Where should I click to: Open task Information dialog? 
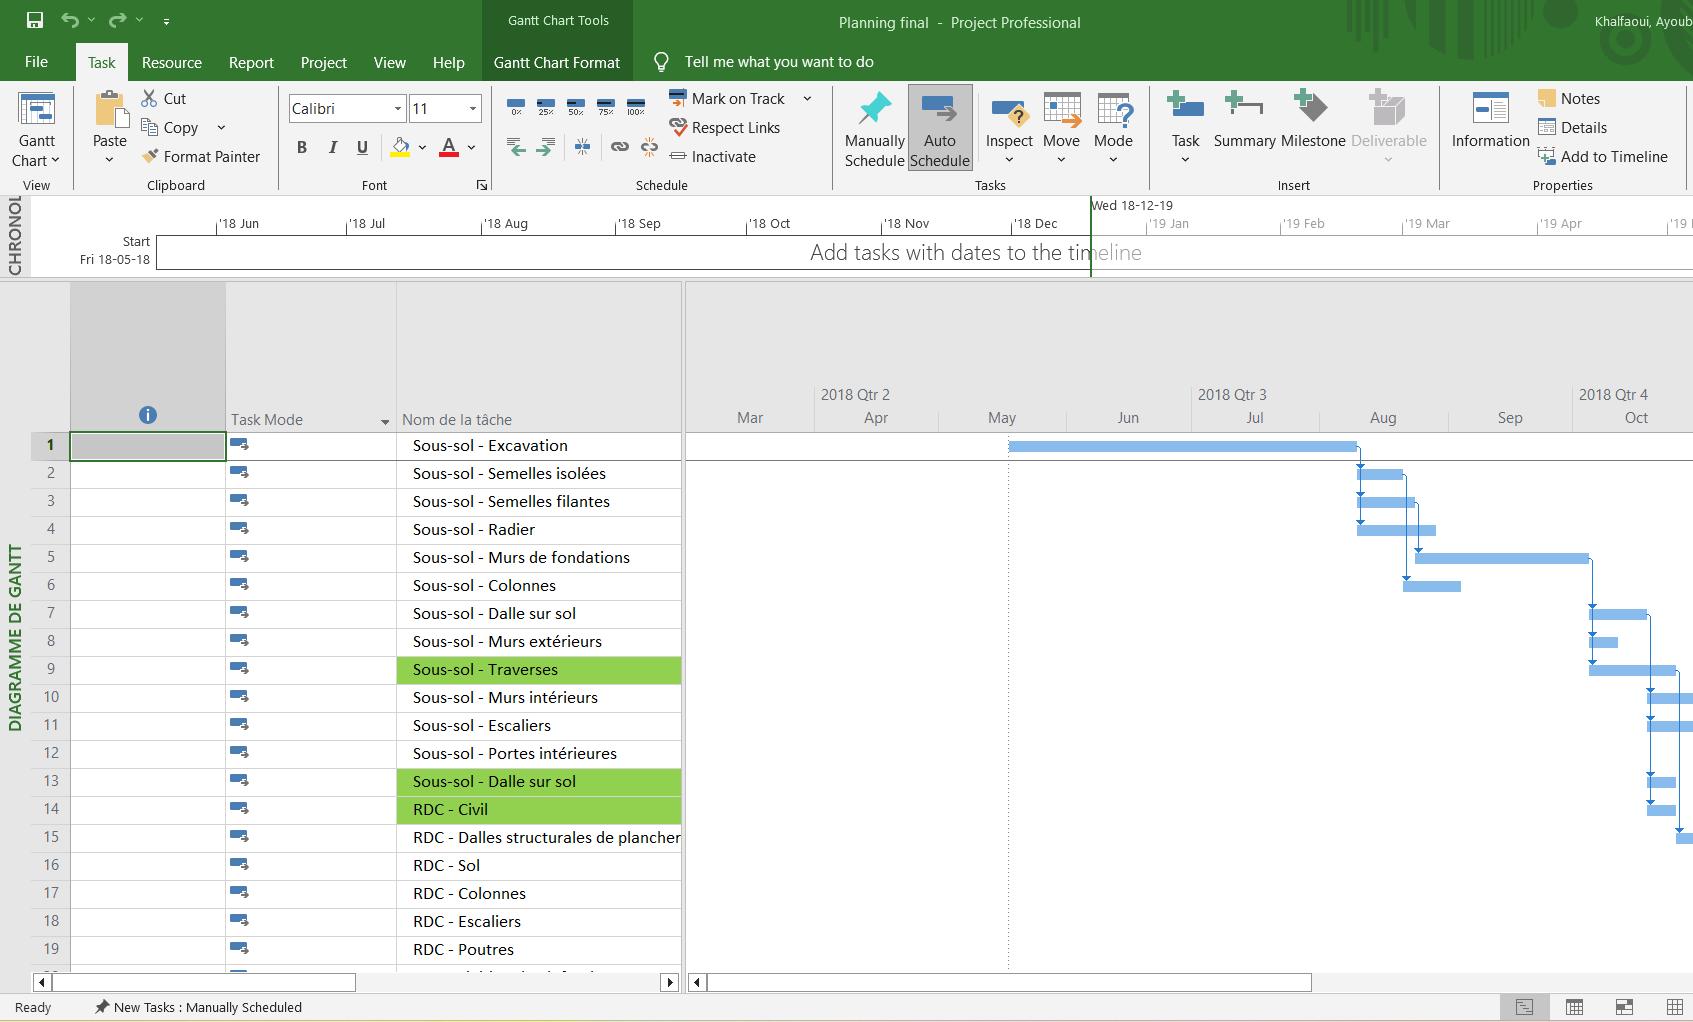(x=1490, y=120)
